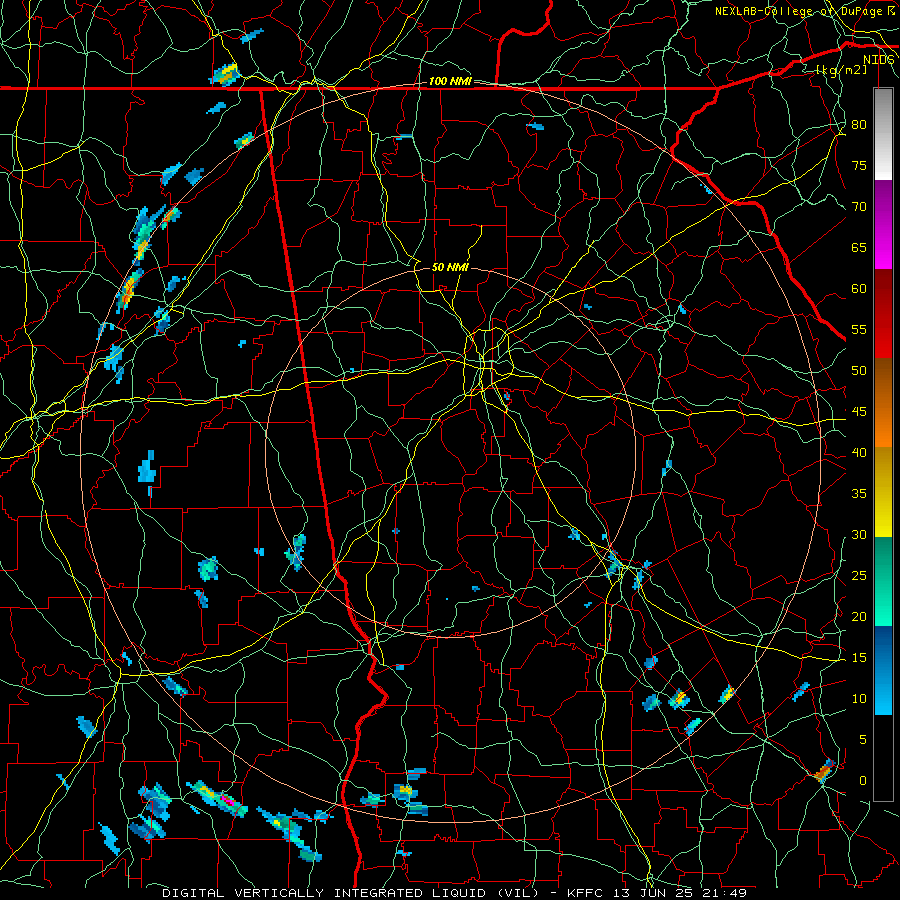
Task: Click the 70 value on the VIL scale
Action: pos(859,207)
